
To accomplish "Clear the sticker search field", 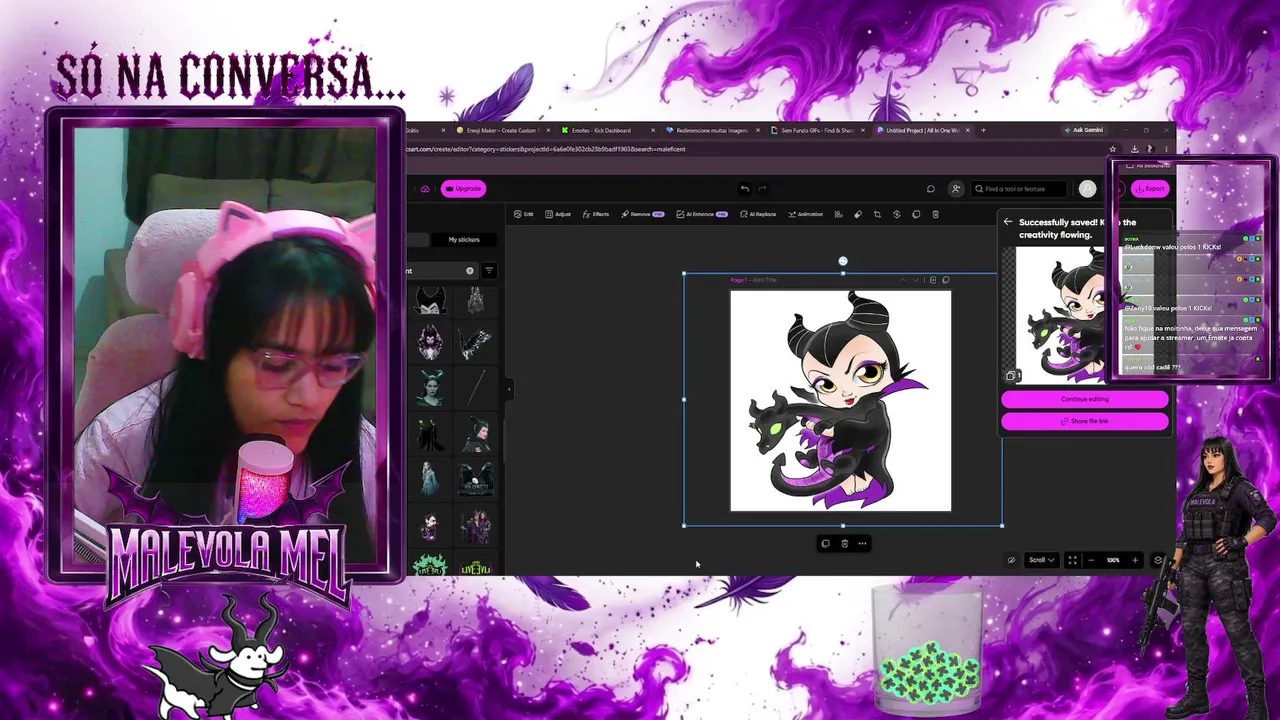I will pyautogui.click(x=470, y=271).
